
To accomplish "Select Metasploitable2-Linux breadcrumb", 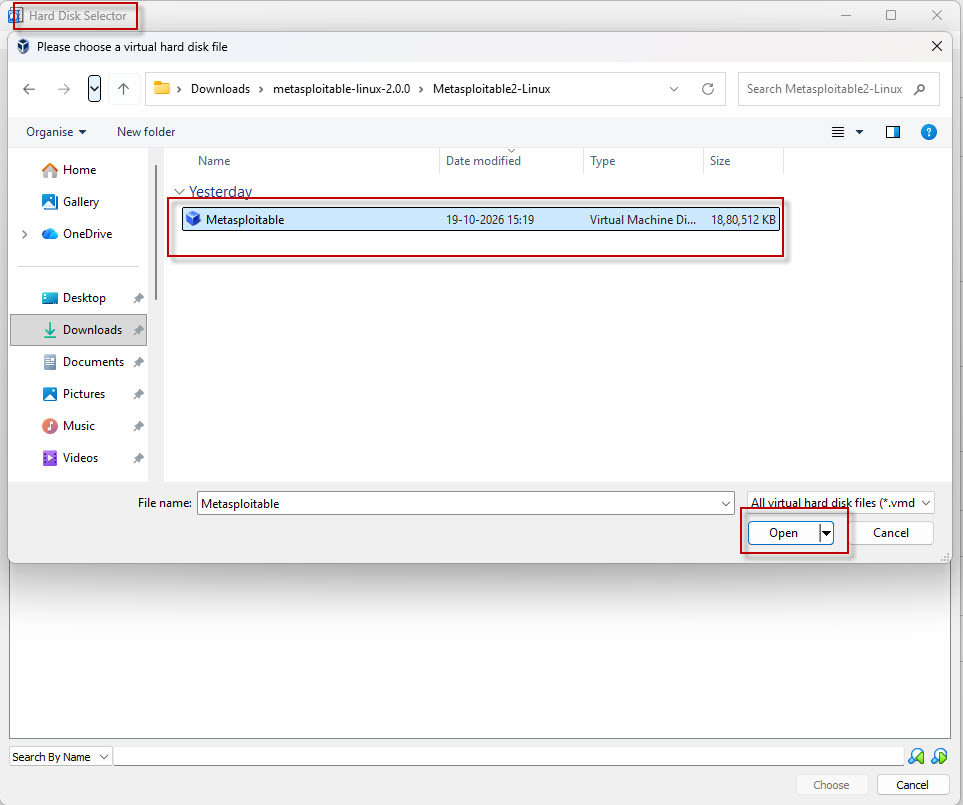I will (x=491, y=89).
